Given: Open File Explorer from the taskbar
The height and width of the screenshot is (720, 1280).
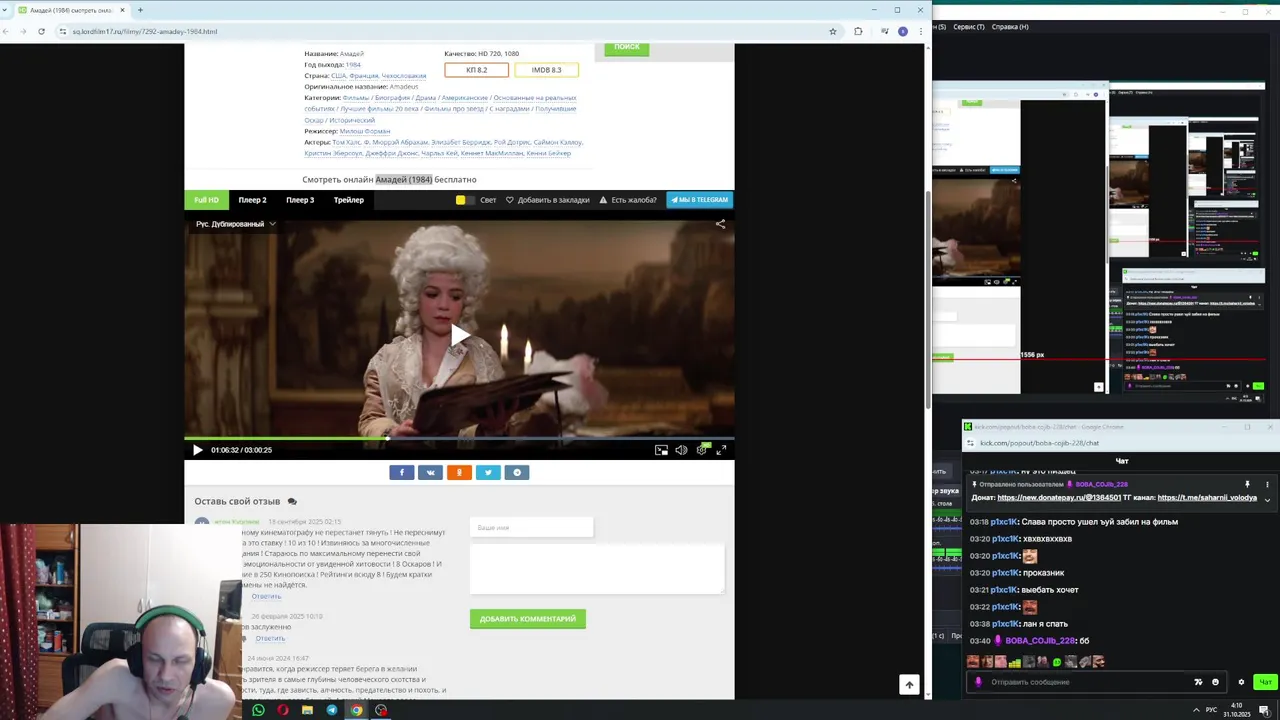Looking at the screenshot, I should pyautogui.click(x=307, y=710).
